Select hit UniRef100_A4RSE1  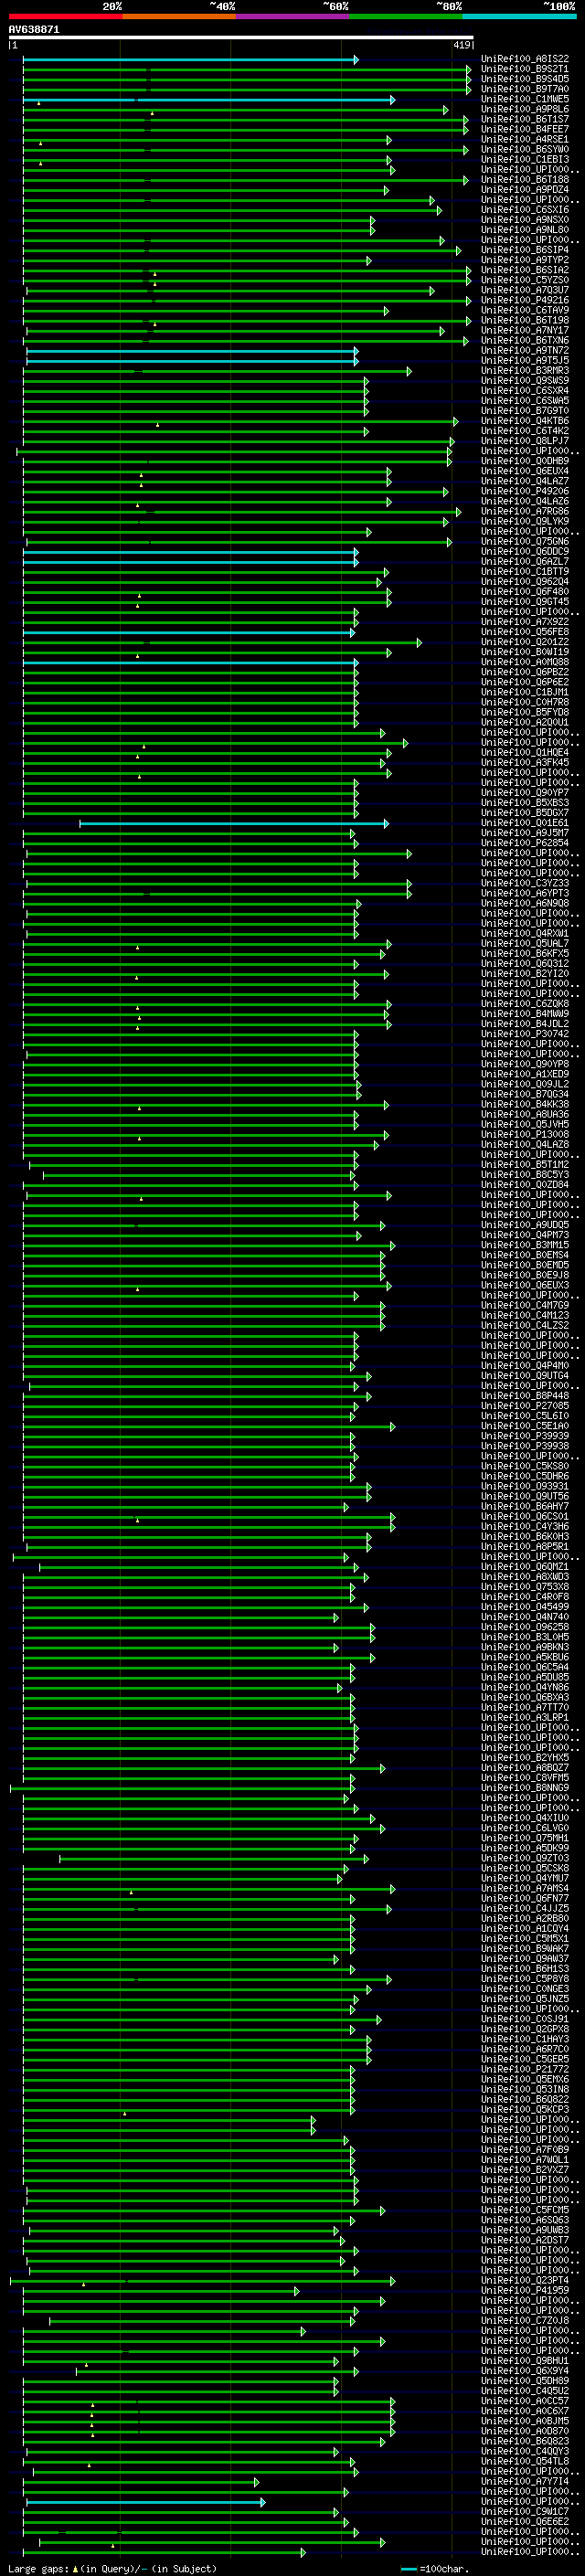click(525, 140)
